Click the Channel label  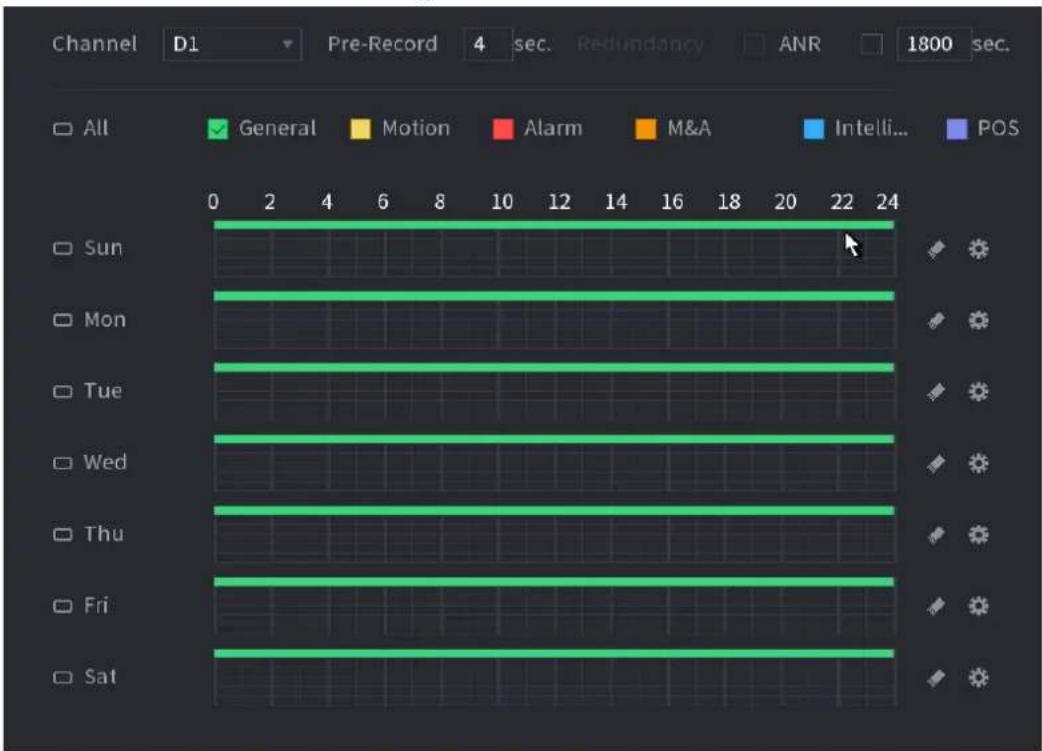(x=94, y=45)
